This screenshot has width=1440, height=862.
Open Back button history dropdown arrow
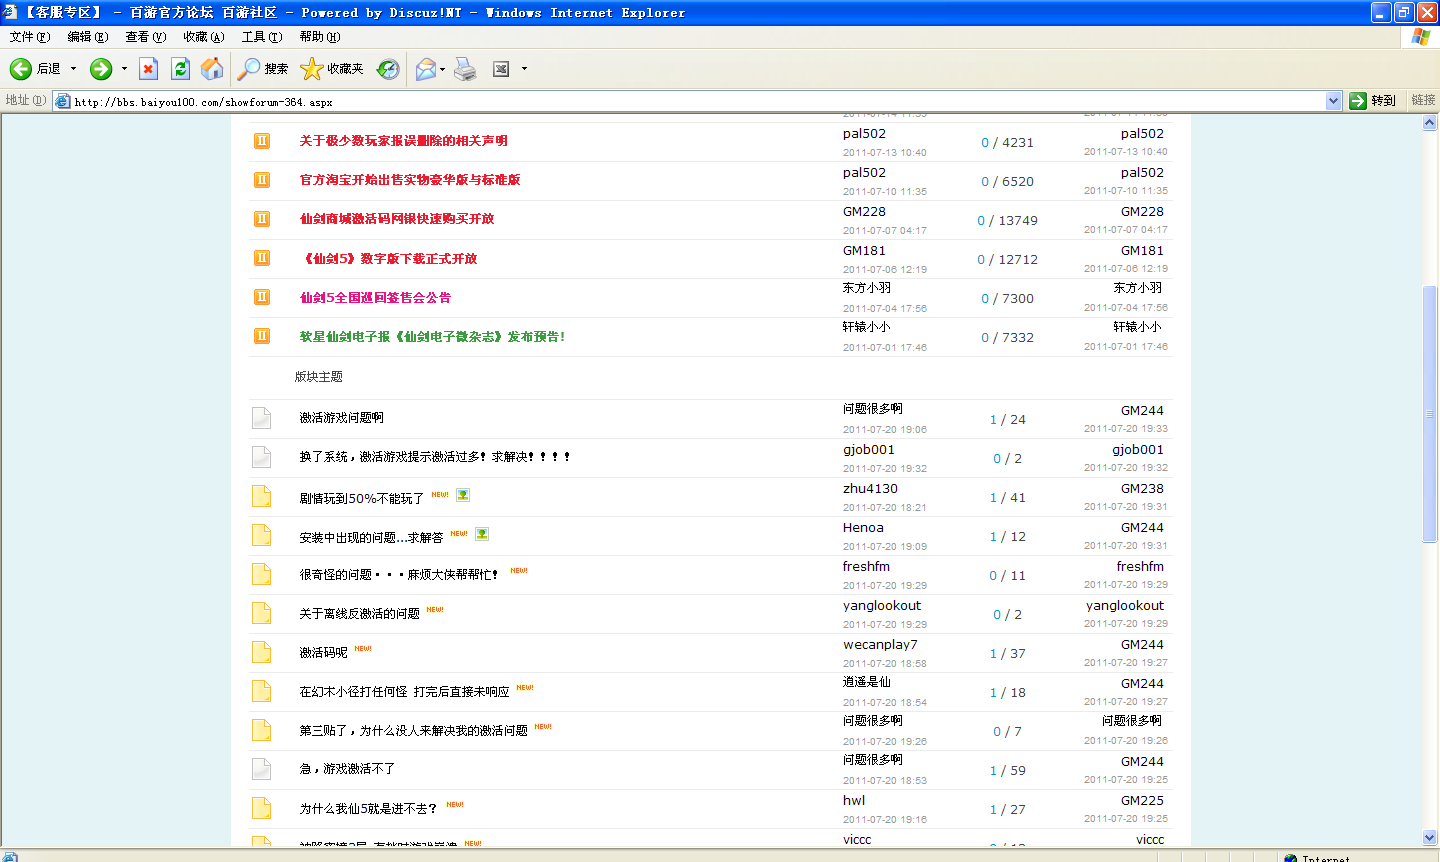coord(73,68)
